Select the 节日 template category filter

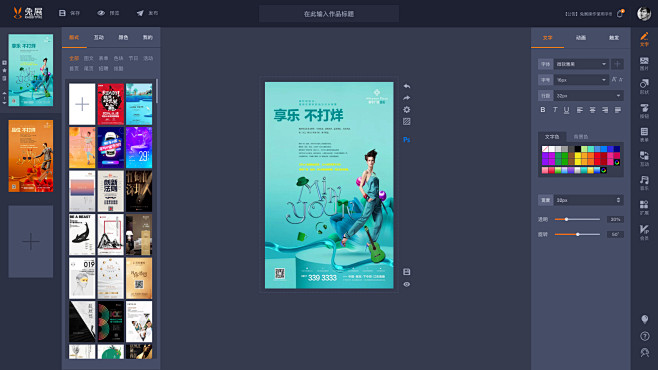pos(133,58)
